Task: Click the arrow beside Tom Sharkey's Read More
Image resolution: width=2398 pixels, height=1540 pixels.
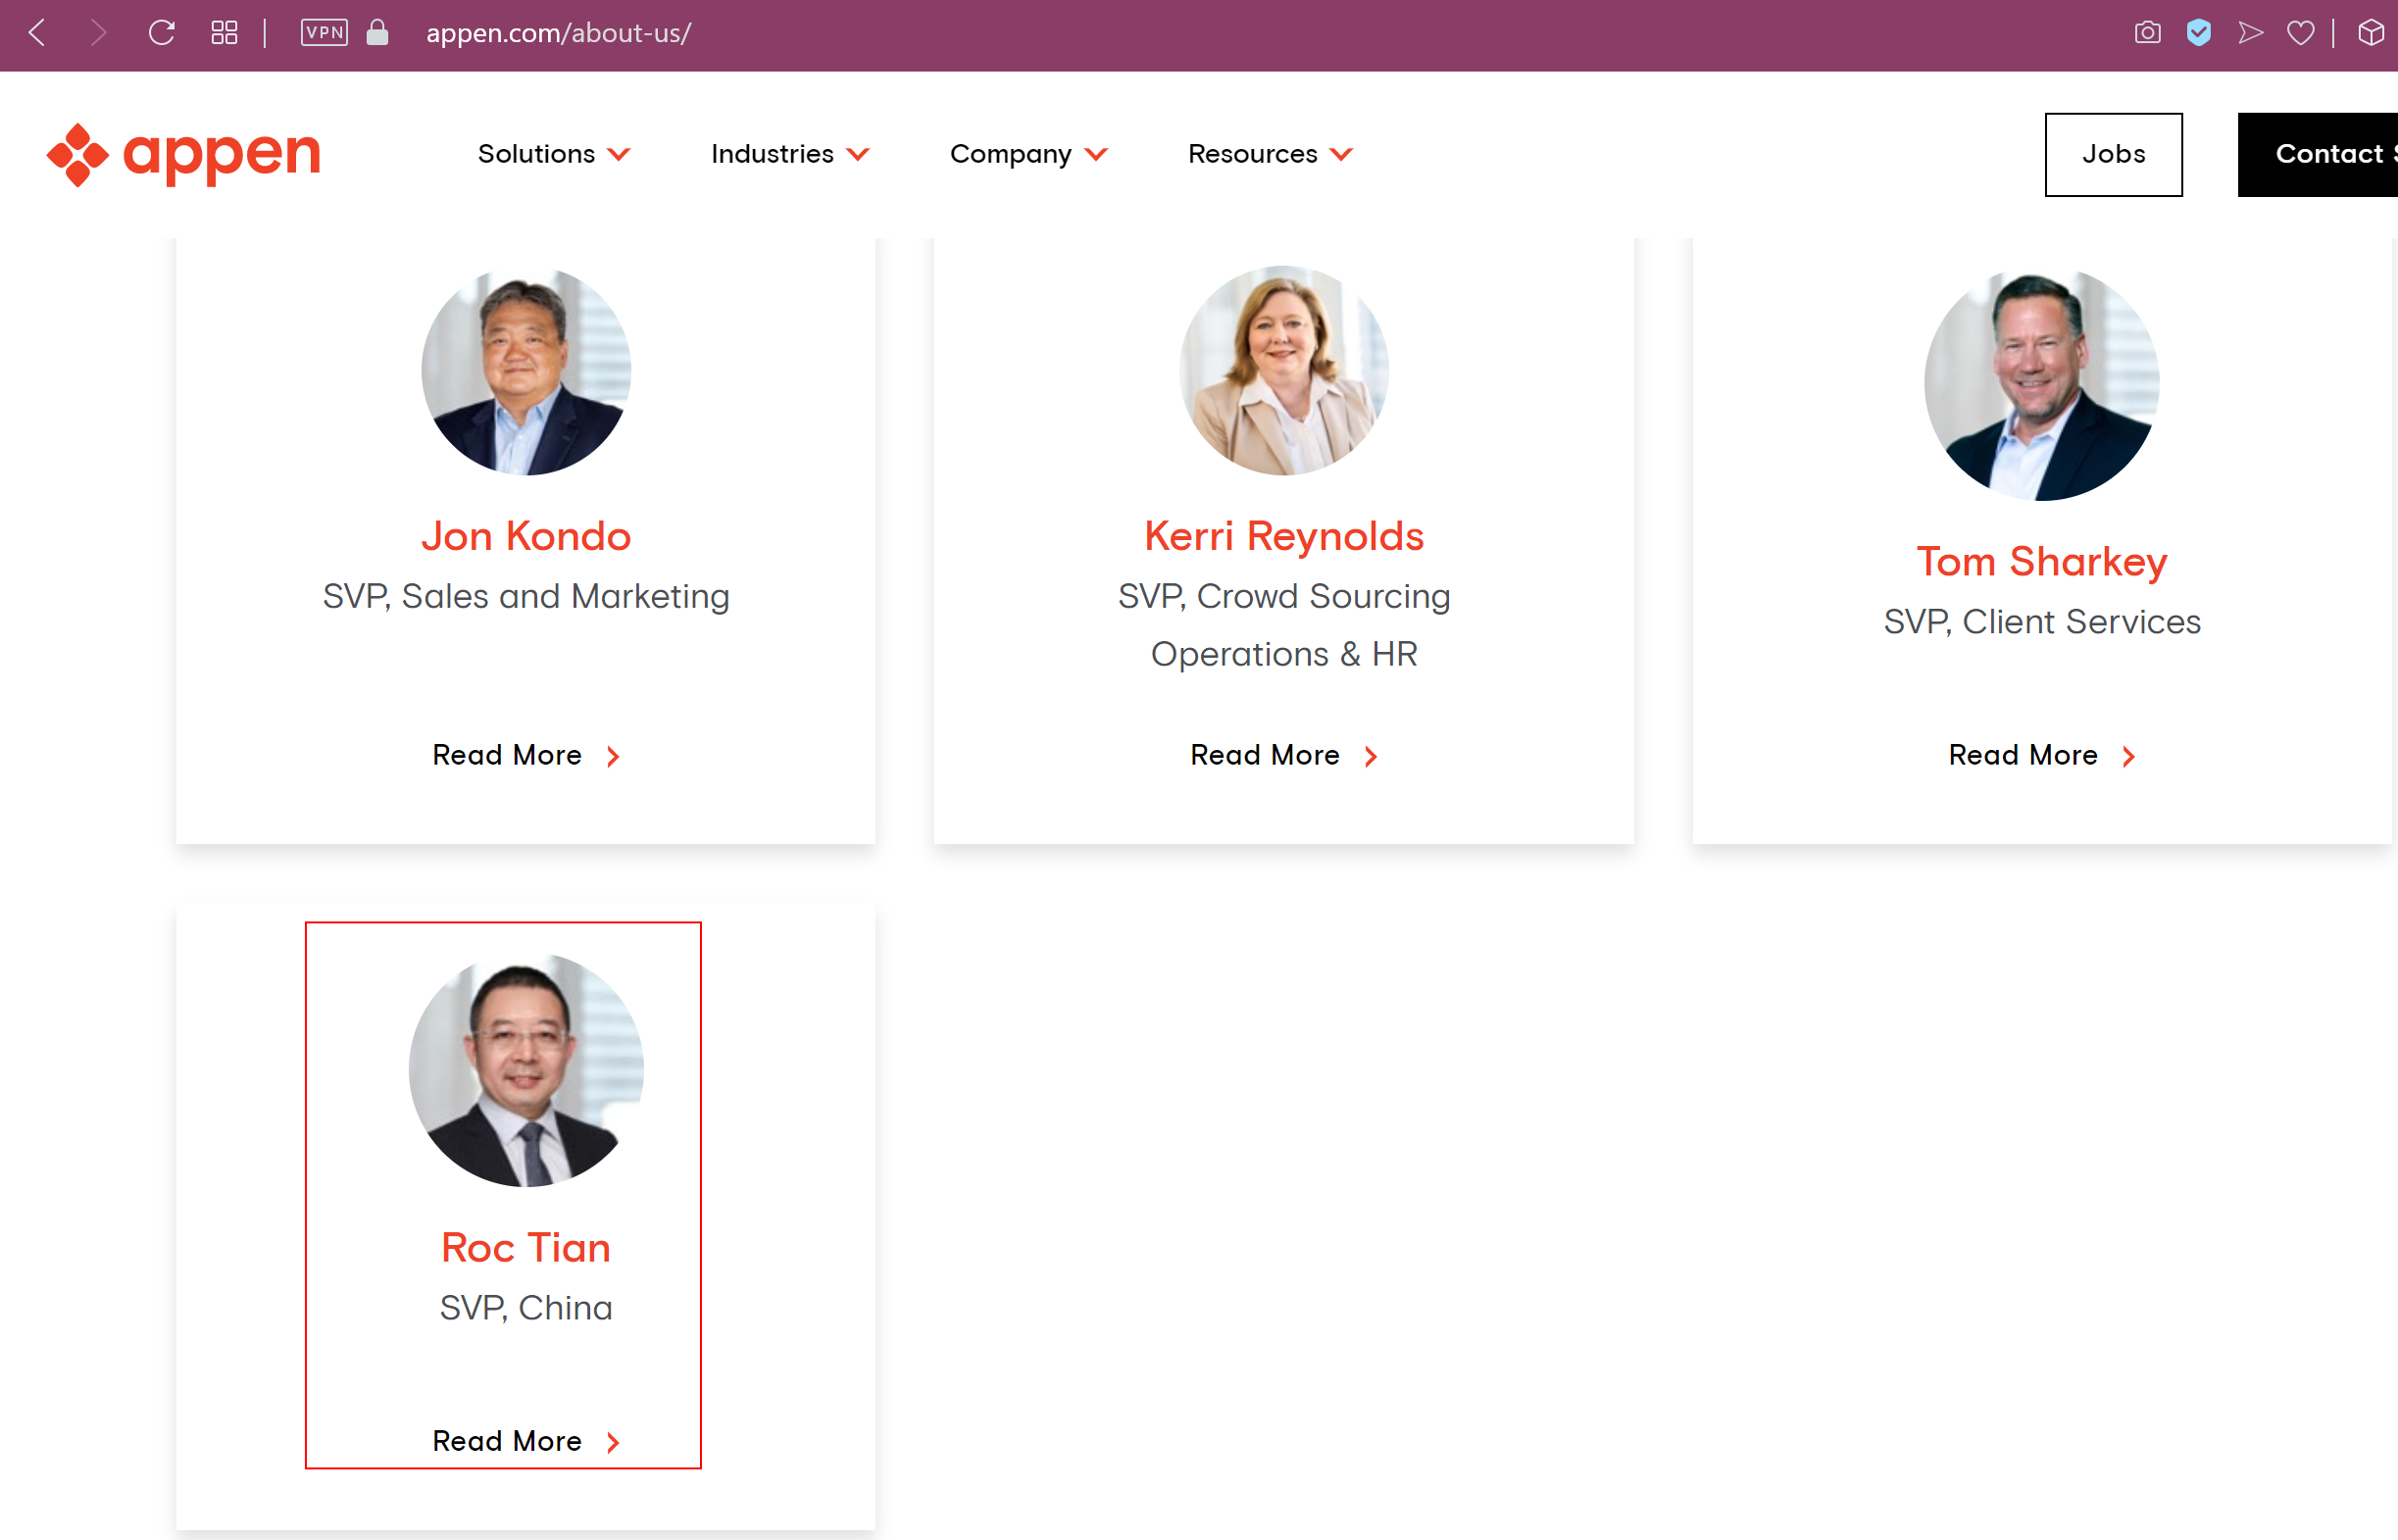Action: click(x=2129, y=757)
